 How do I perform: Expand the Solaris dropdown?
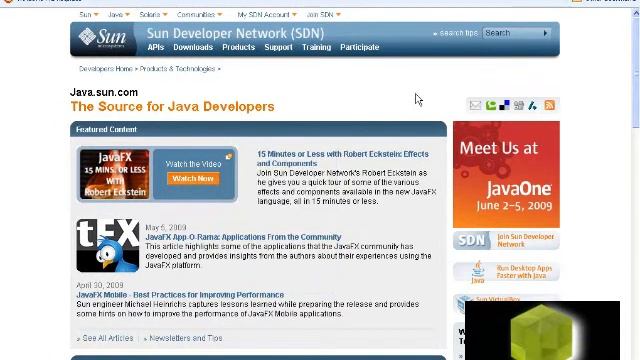153,15
